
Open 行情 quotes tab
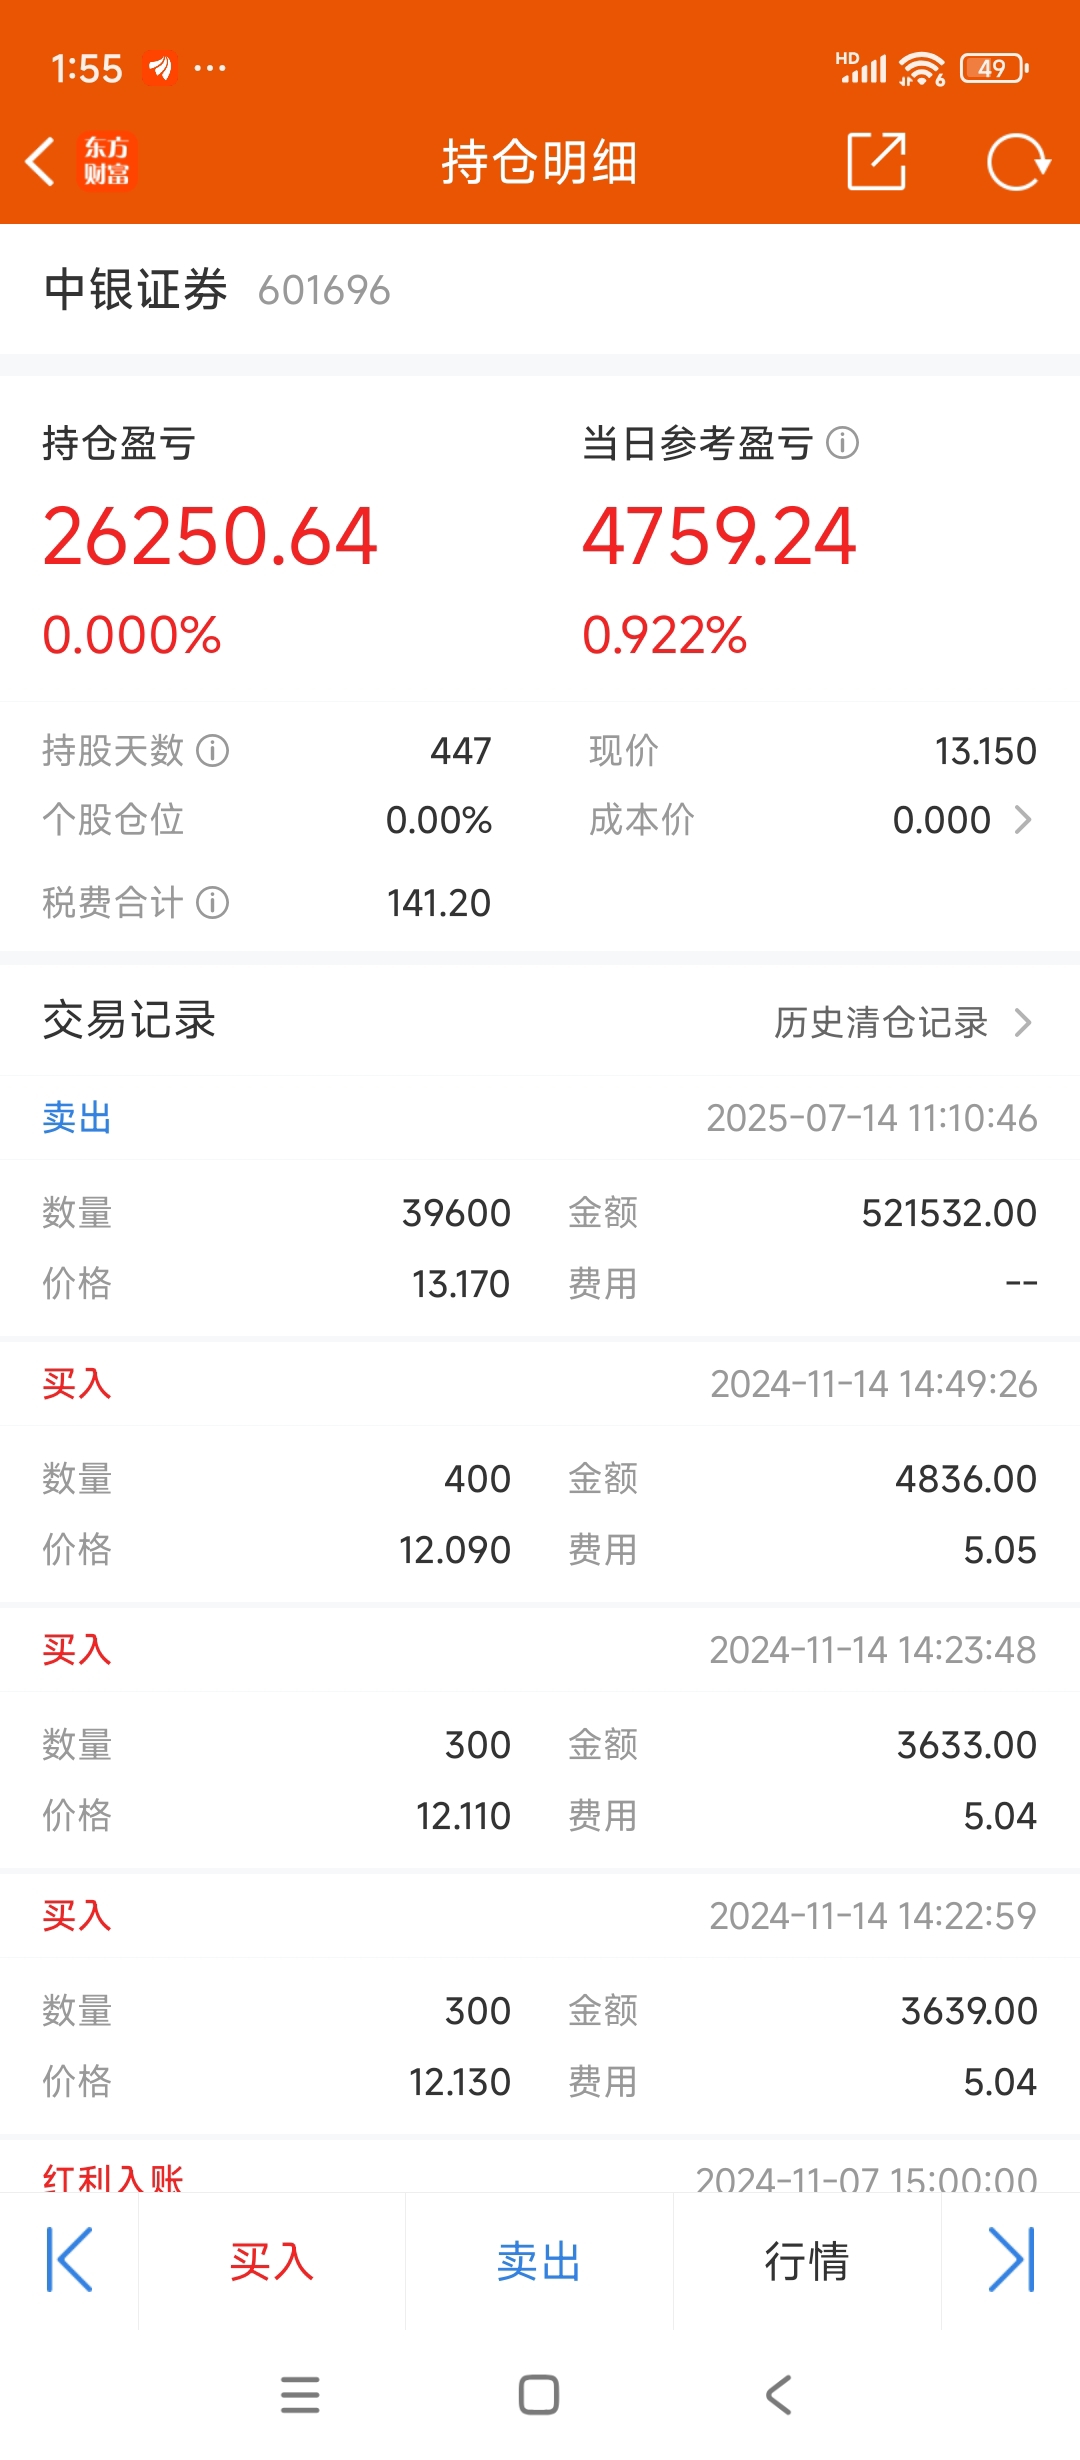pyautogui.click(x=807, y=2261)
